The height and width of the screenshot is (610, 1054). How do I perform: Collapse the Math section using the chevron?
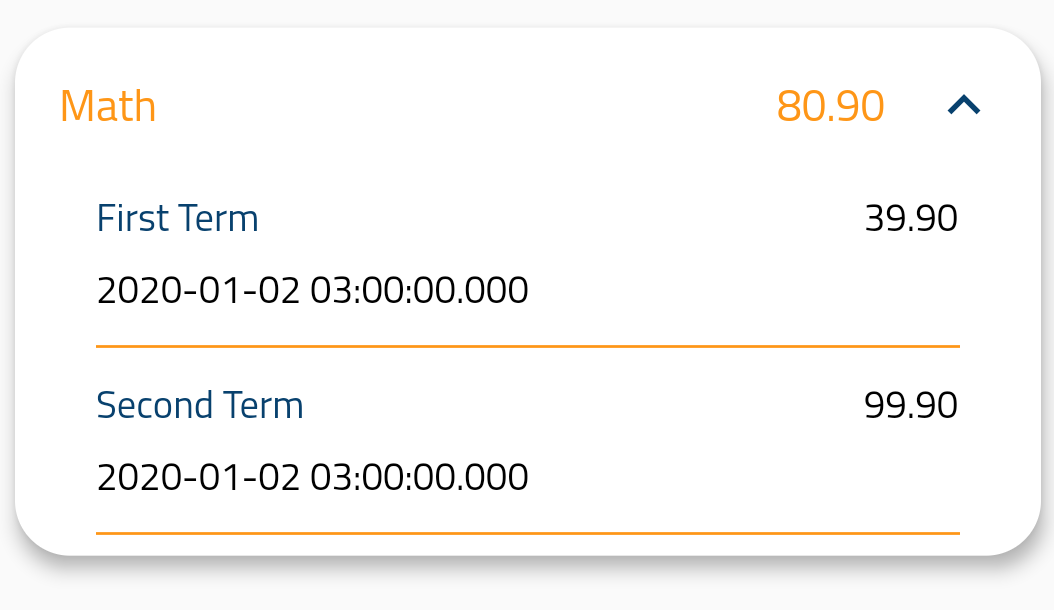[964, 104]
